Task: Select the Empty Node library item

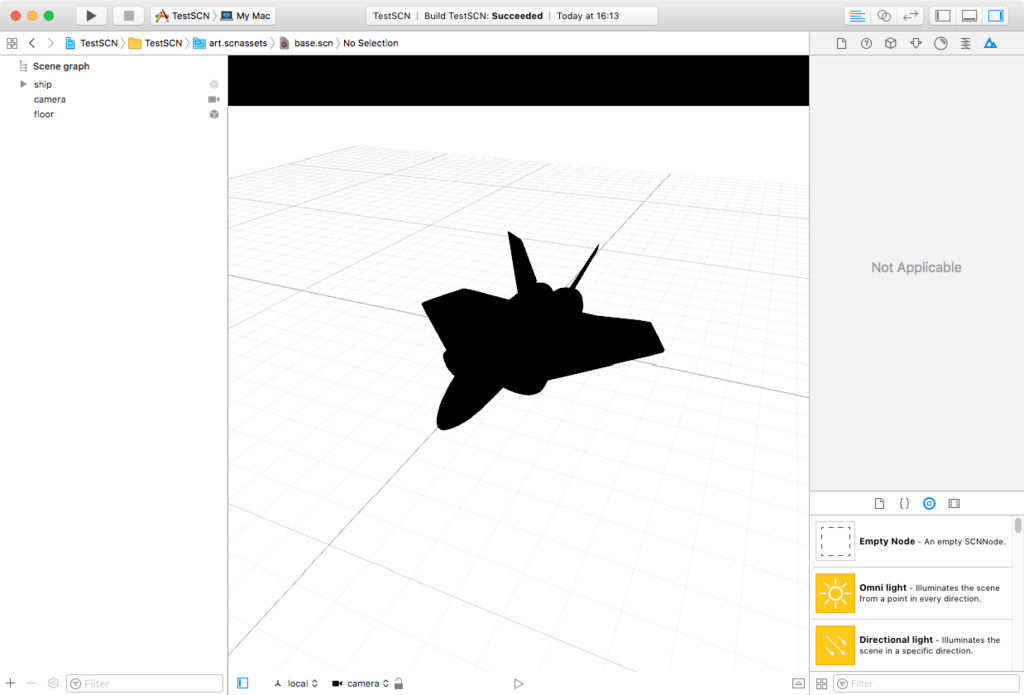Action: pyautogui.click(x=911, y=541)
